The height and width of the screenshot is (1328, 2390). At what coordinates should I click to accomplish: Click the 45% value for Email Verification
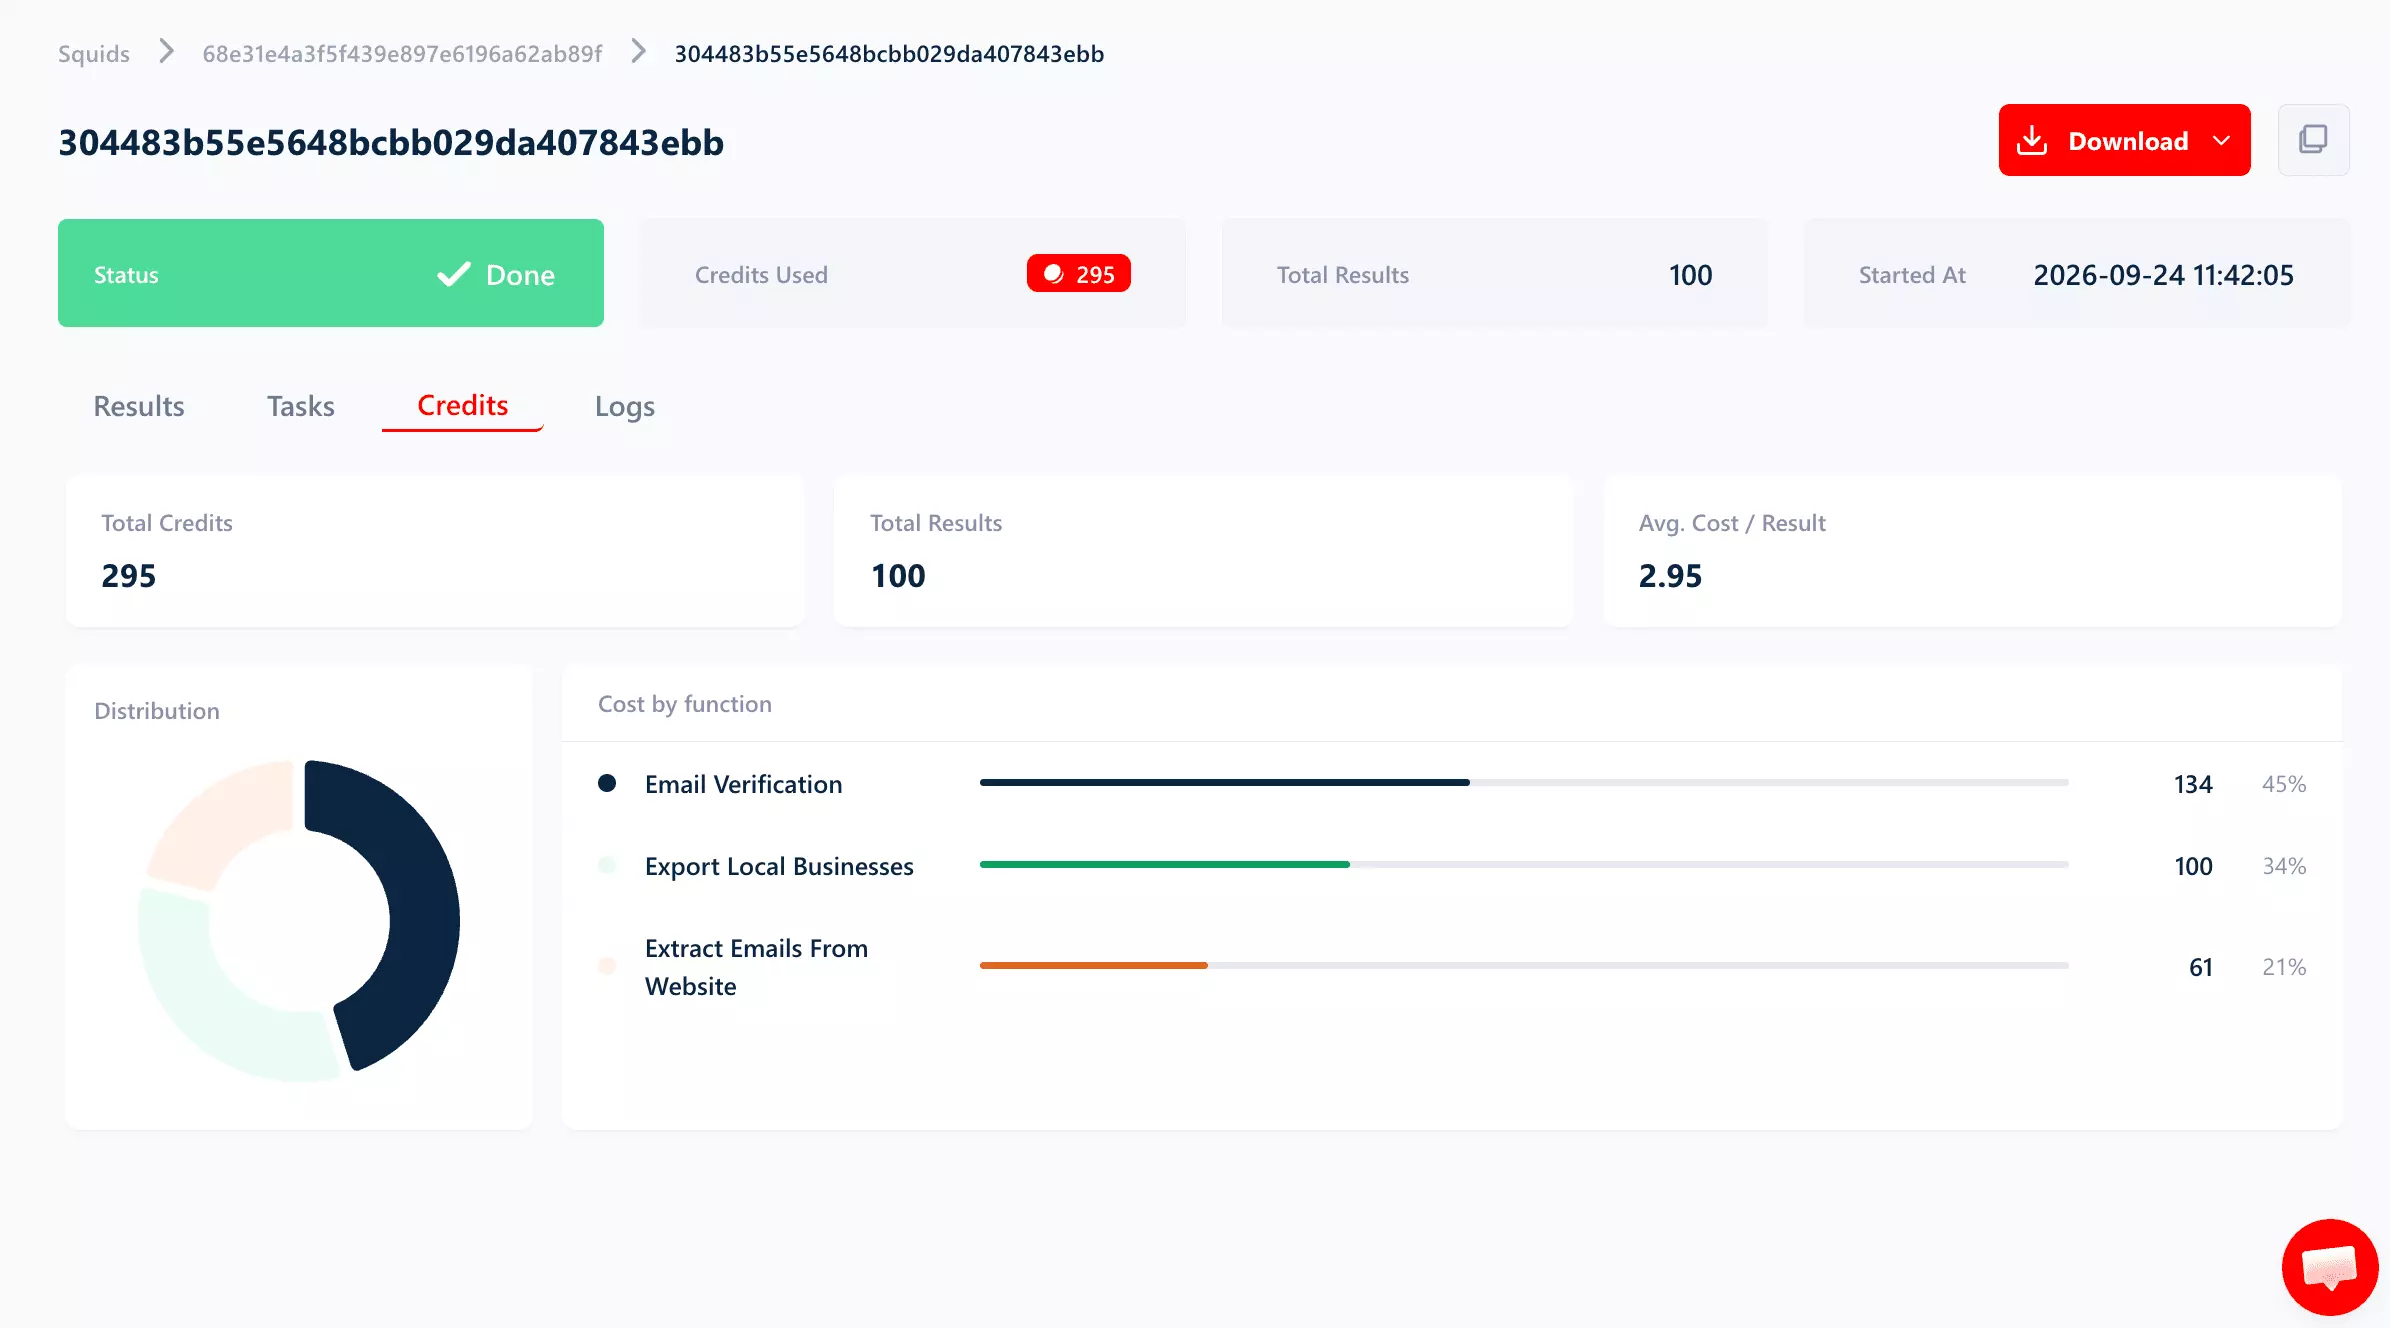pos(2284,784)
